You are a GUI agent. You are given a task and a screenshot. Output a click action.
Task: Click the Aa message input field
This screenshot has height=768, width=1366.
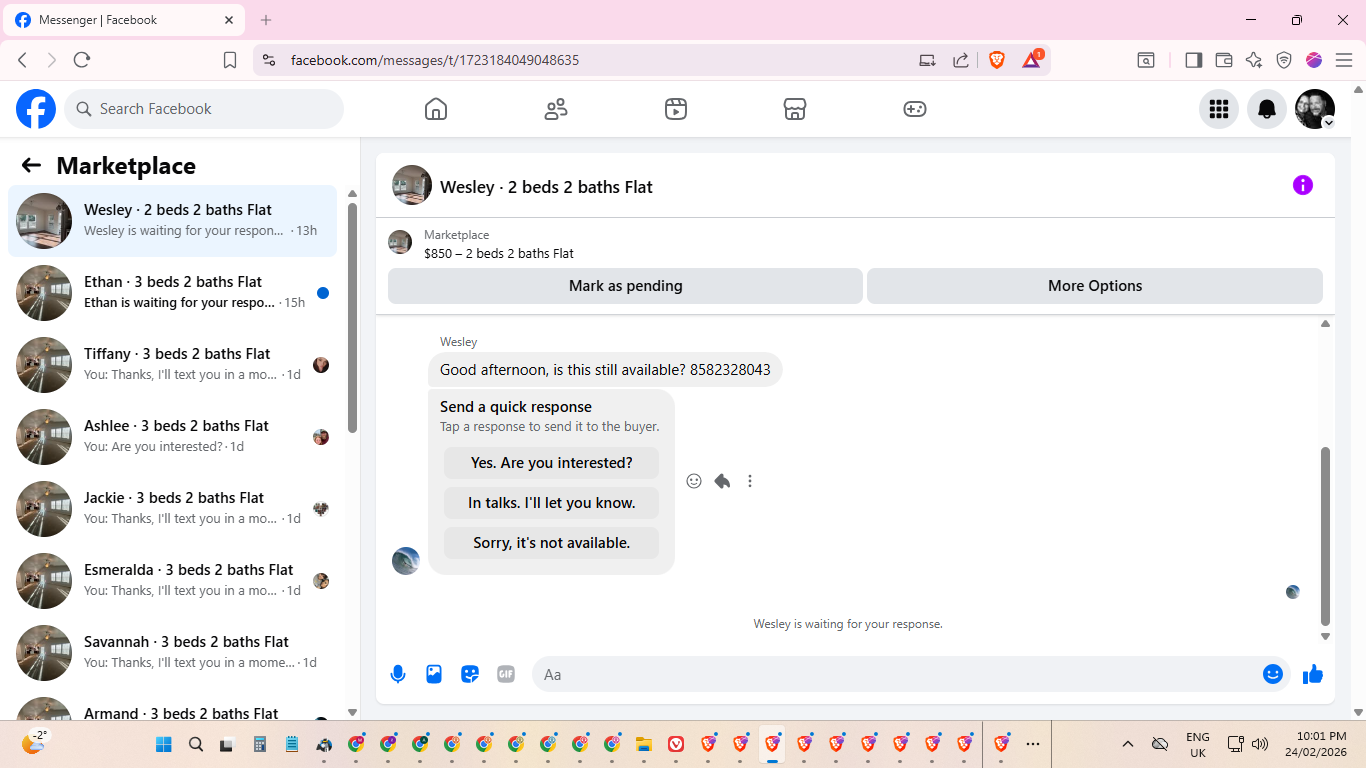pos(900,675)
